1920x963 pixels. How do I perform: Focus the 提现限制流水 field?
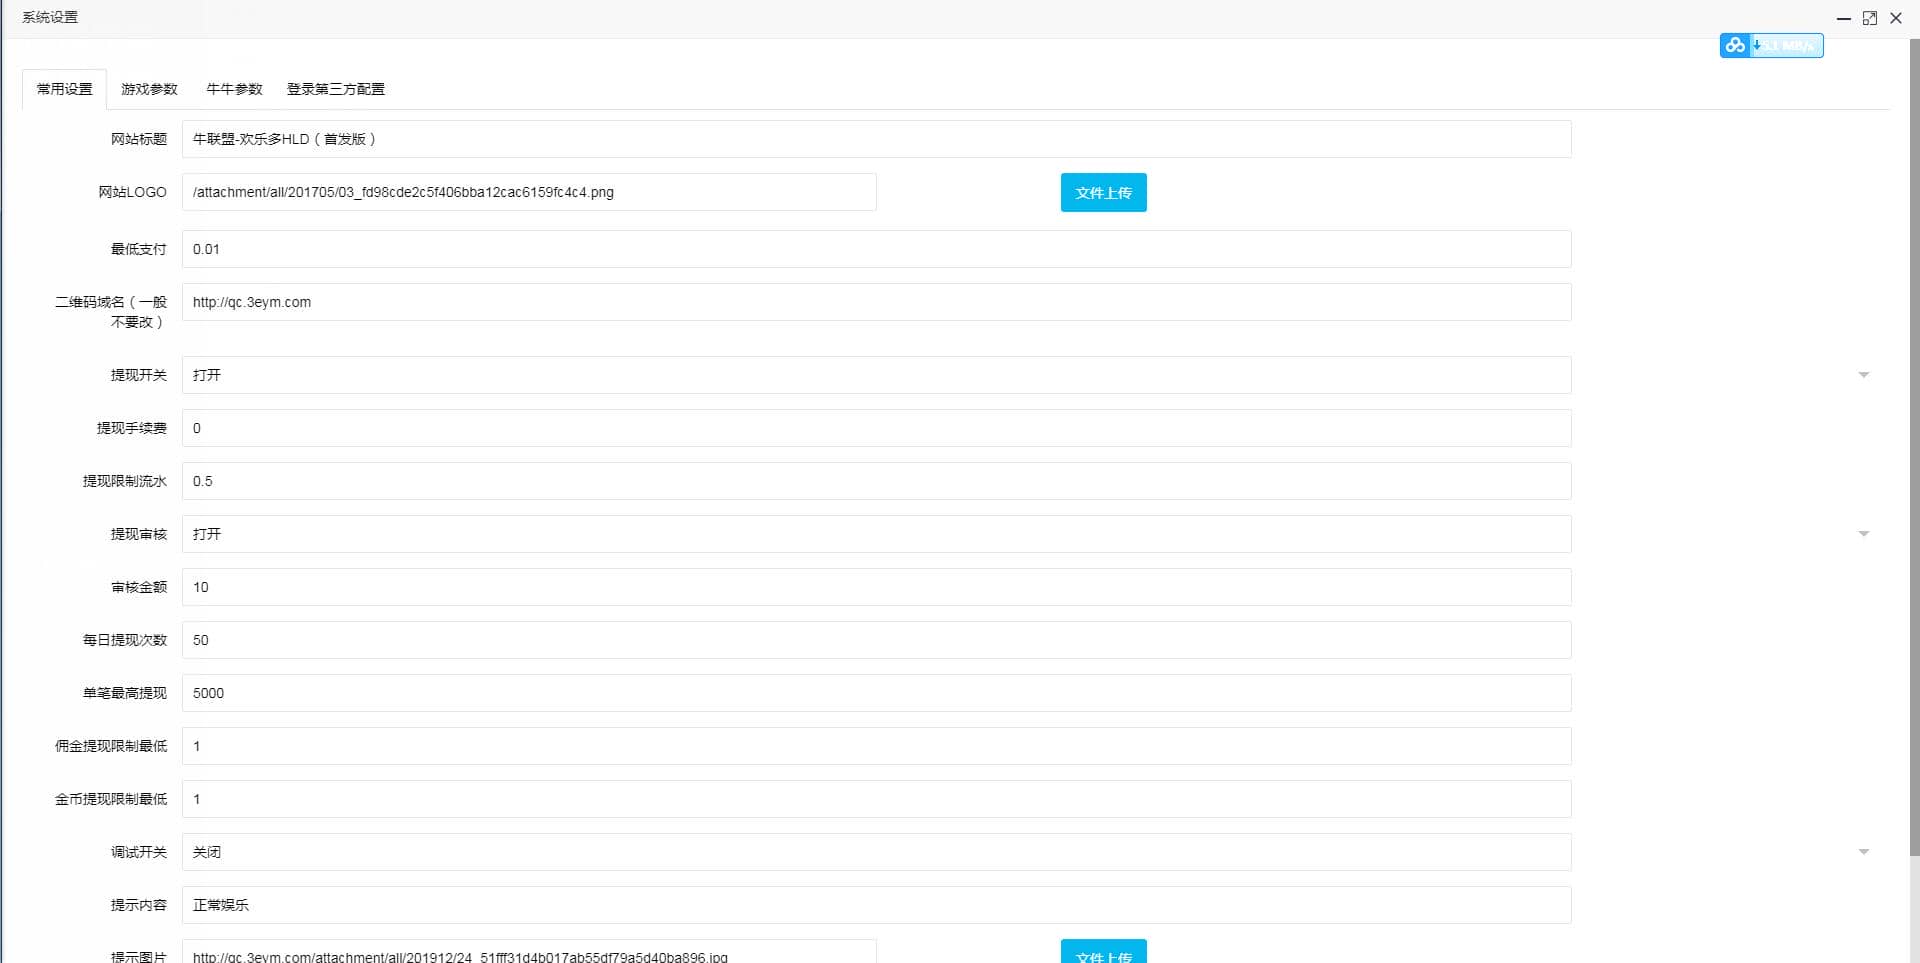click(875, 481)
